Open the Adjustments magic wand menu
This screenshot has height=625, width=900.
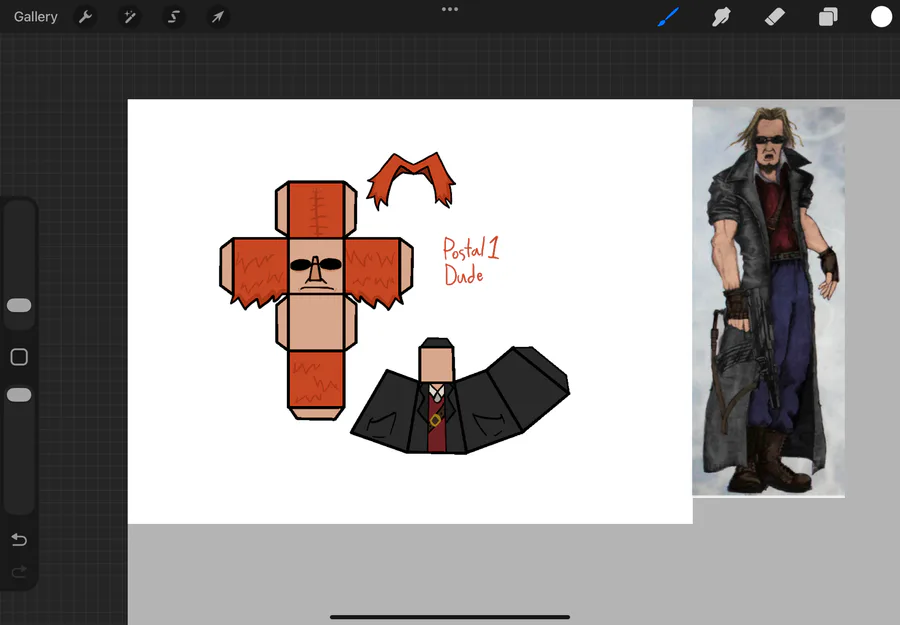(x=130, y=17)
